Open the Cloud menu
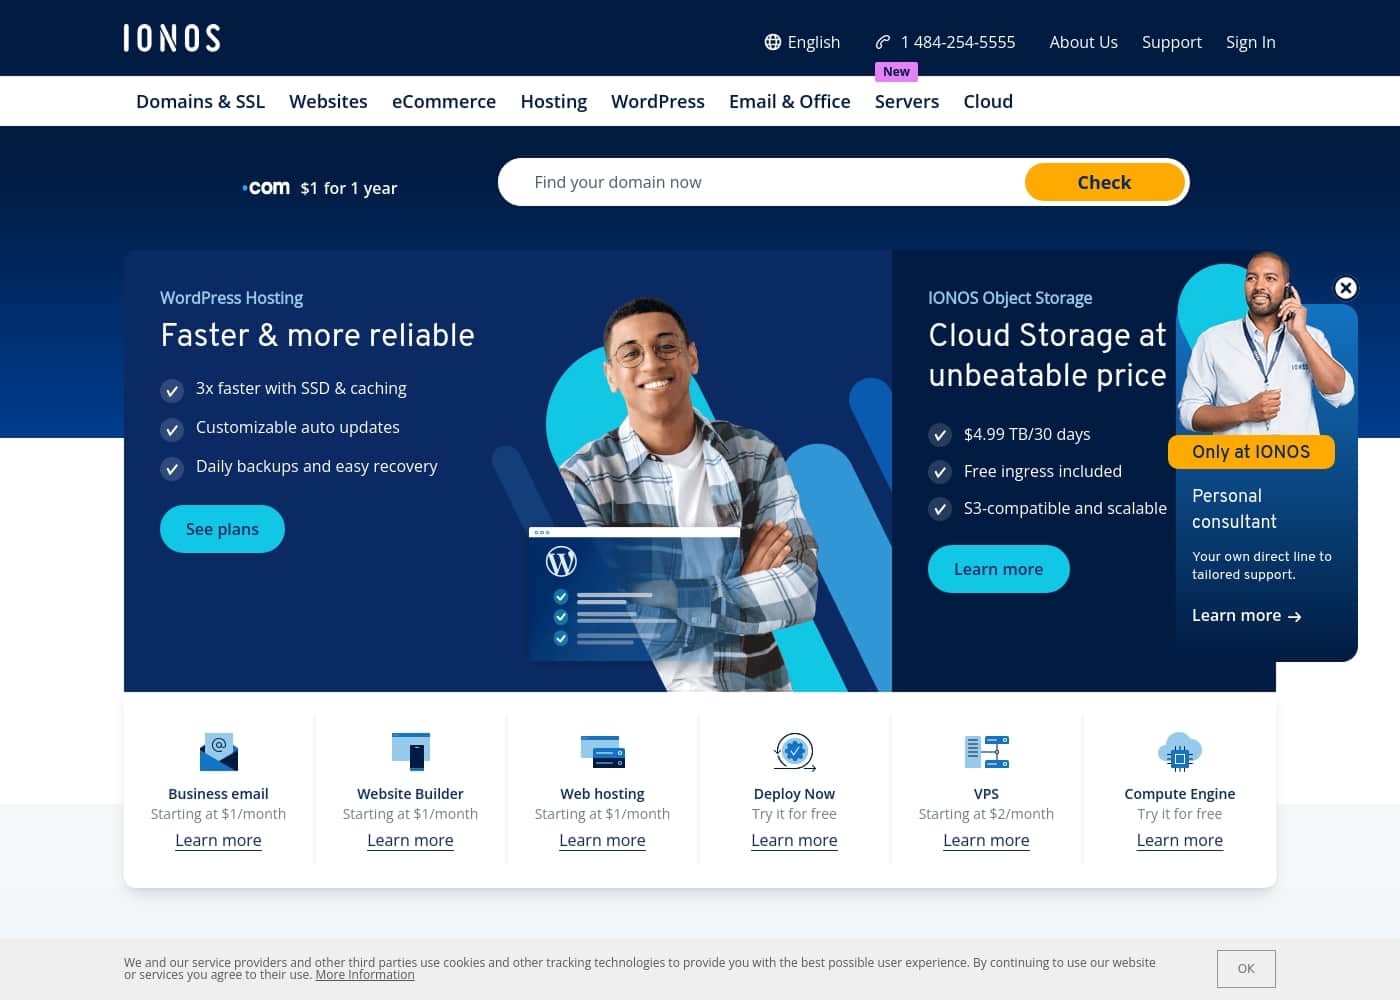 [988, 101]
